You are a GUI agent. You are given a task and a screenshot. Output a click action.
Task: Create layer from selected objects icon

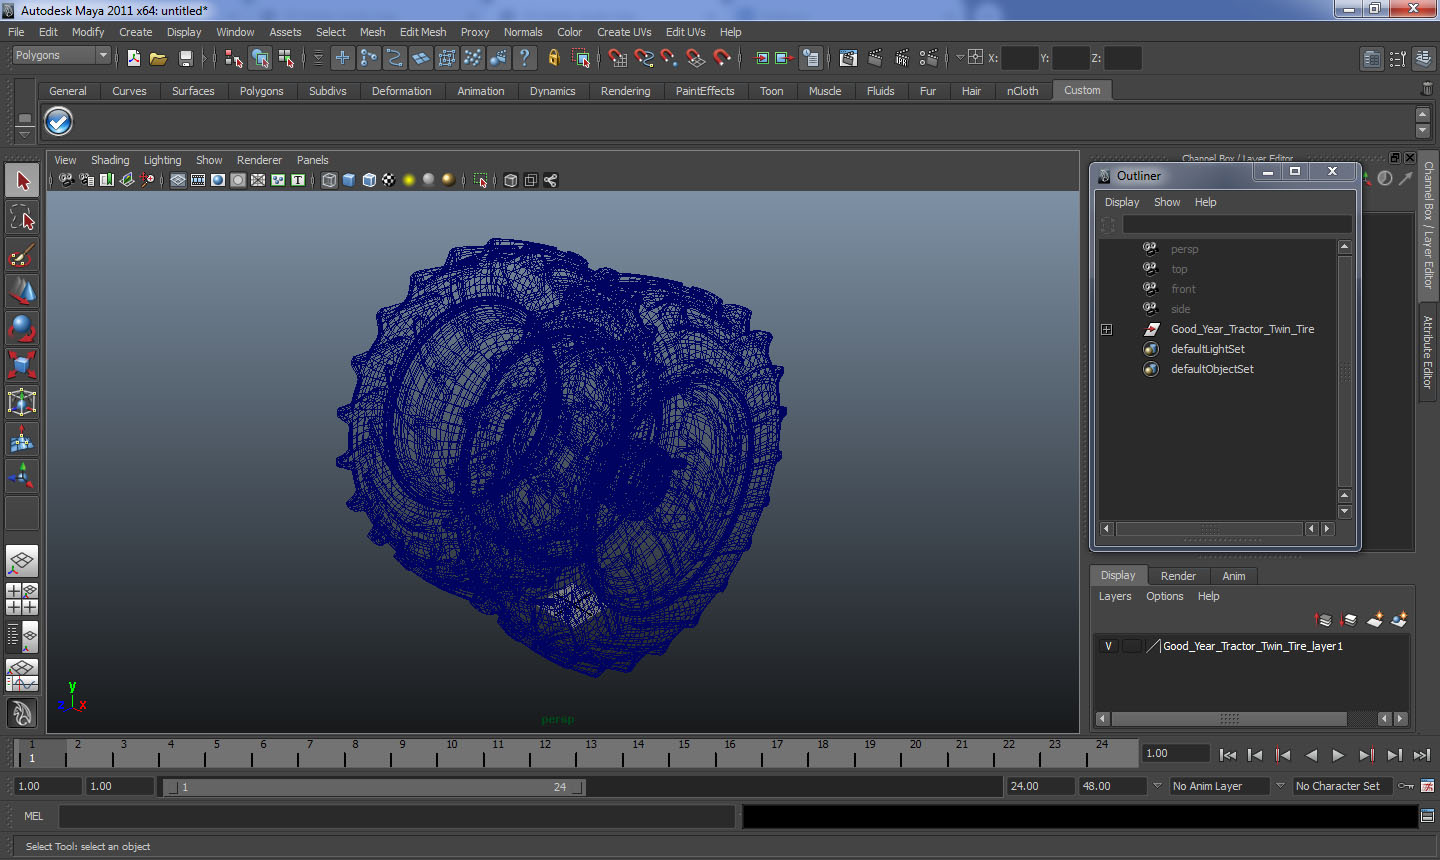pos(1399,620)
